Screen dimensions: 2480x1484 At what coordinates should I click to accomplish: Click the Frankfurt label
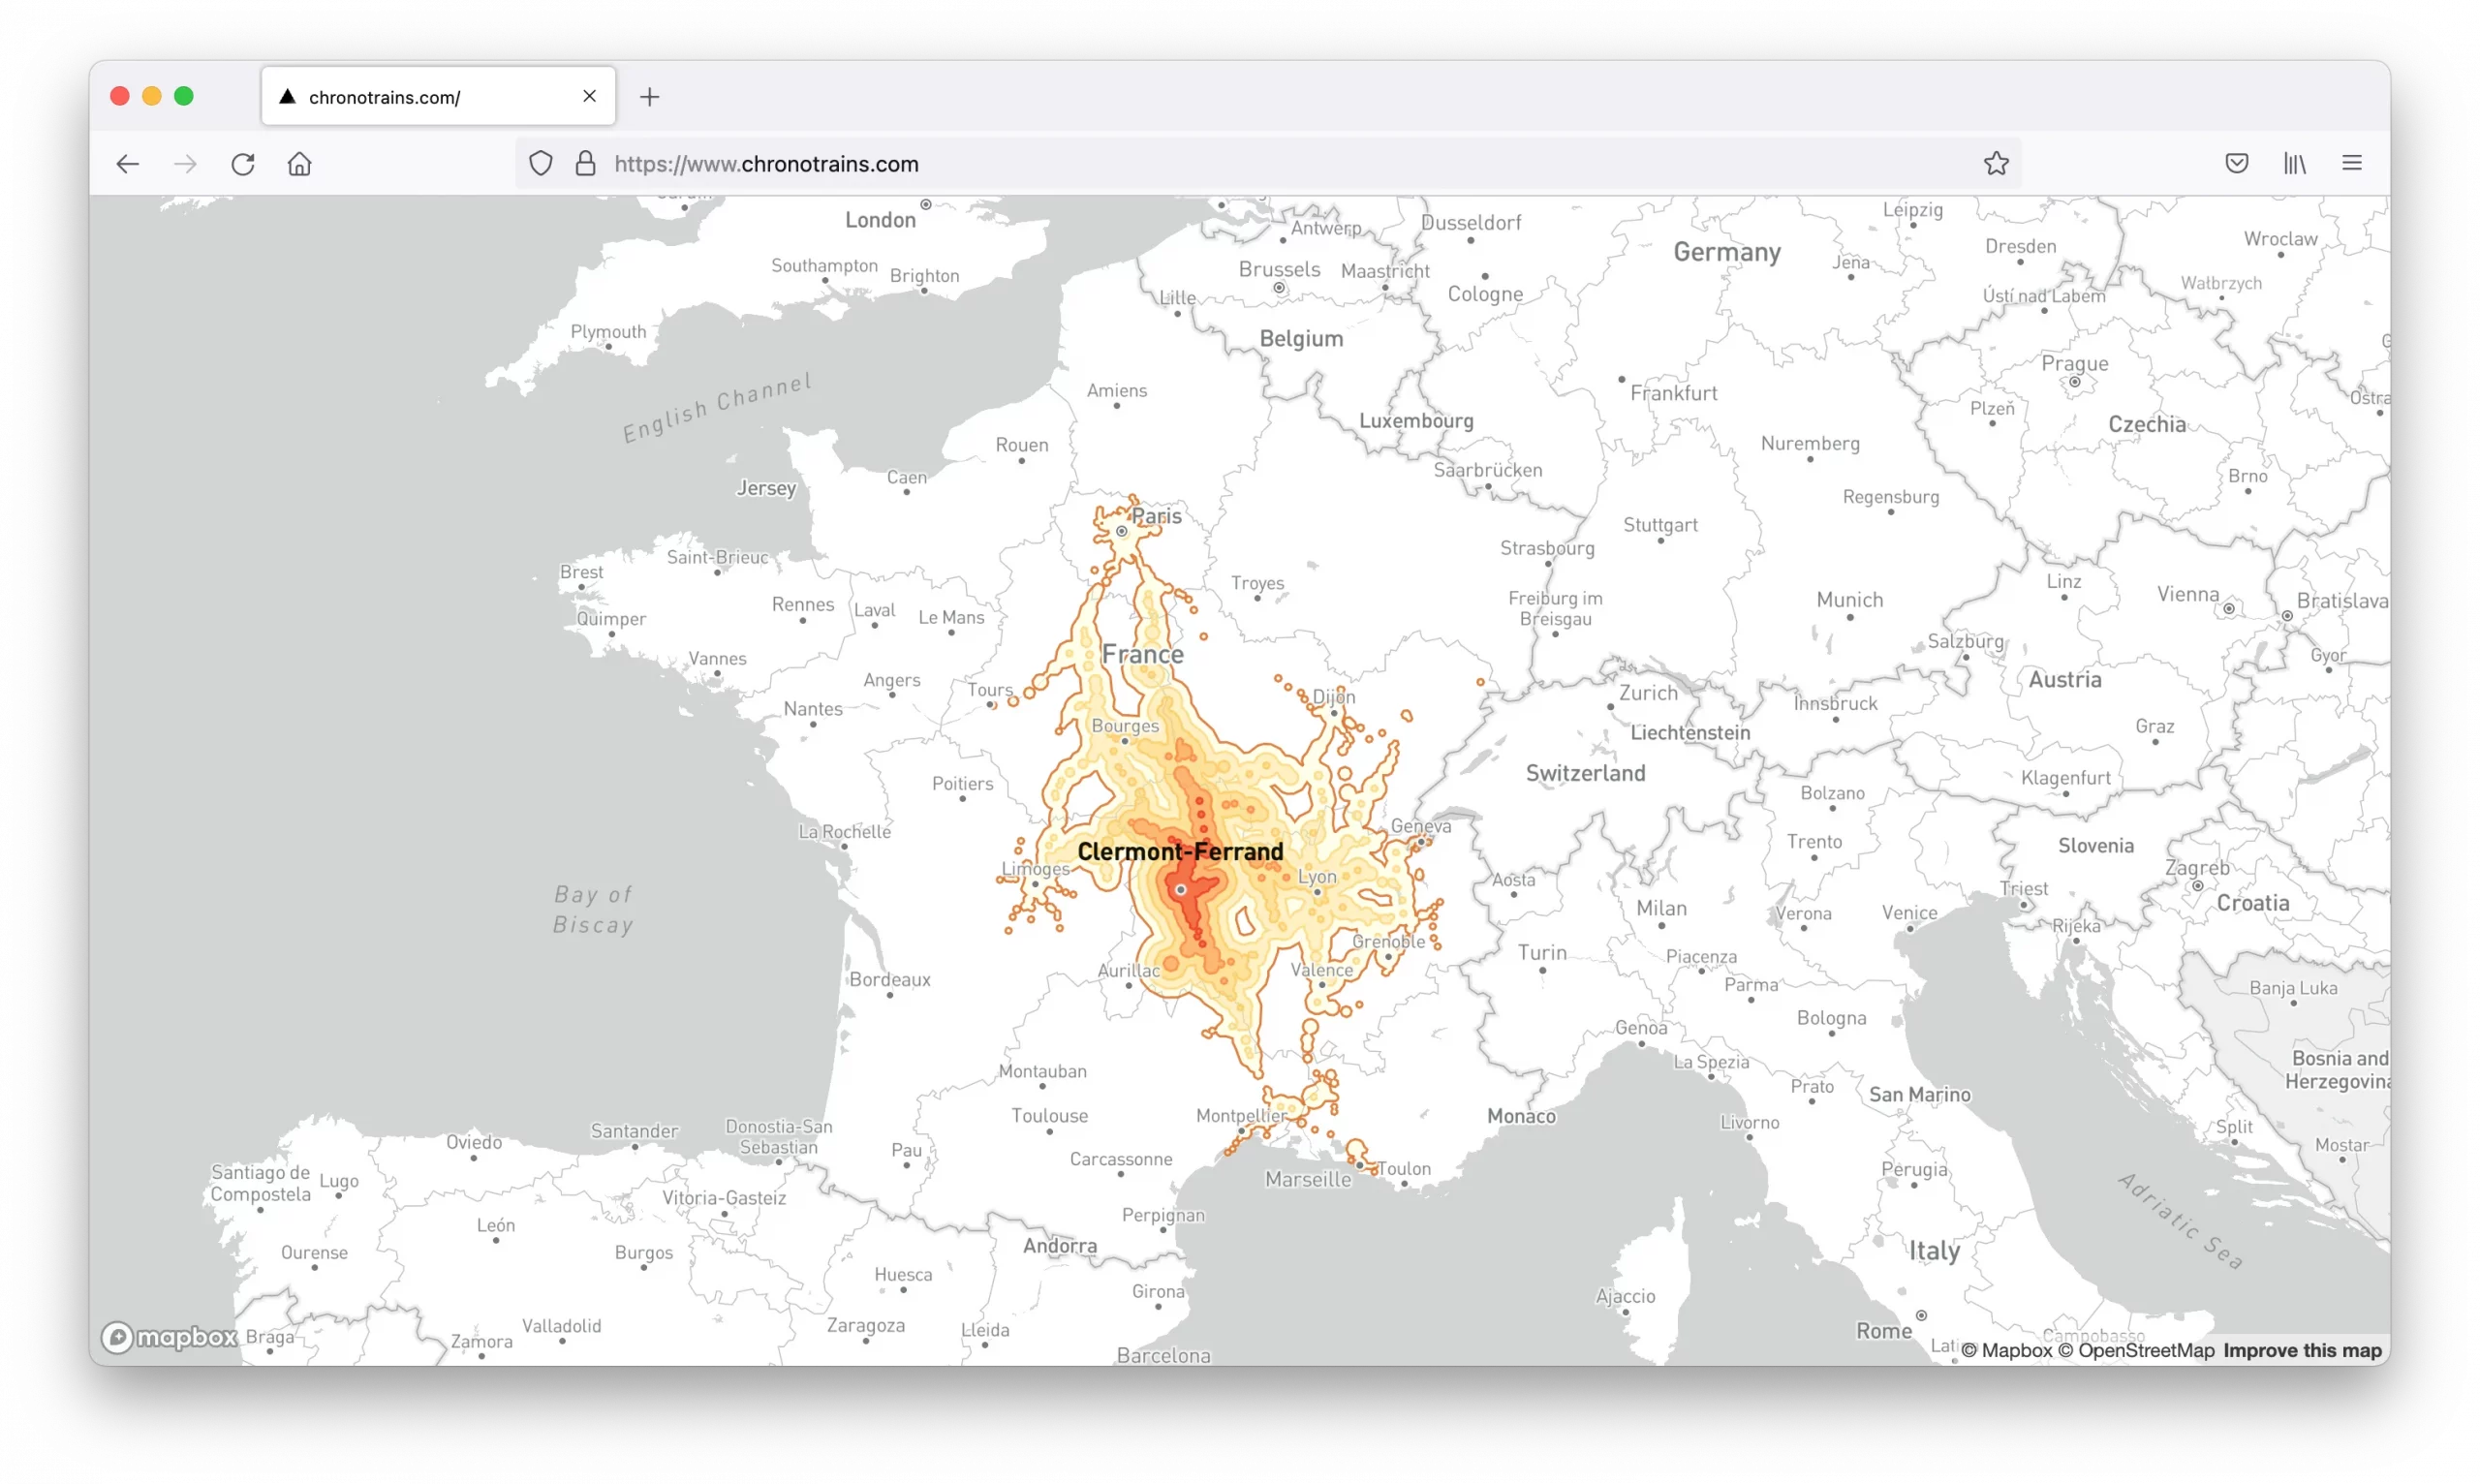pyautogui.click(x=1673, y=393)
